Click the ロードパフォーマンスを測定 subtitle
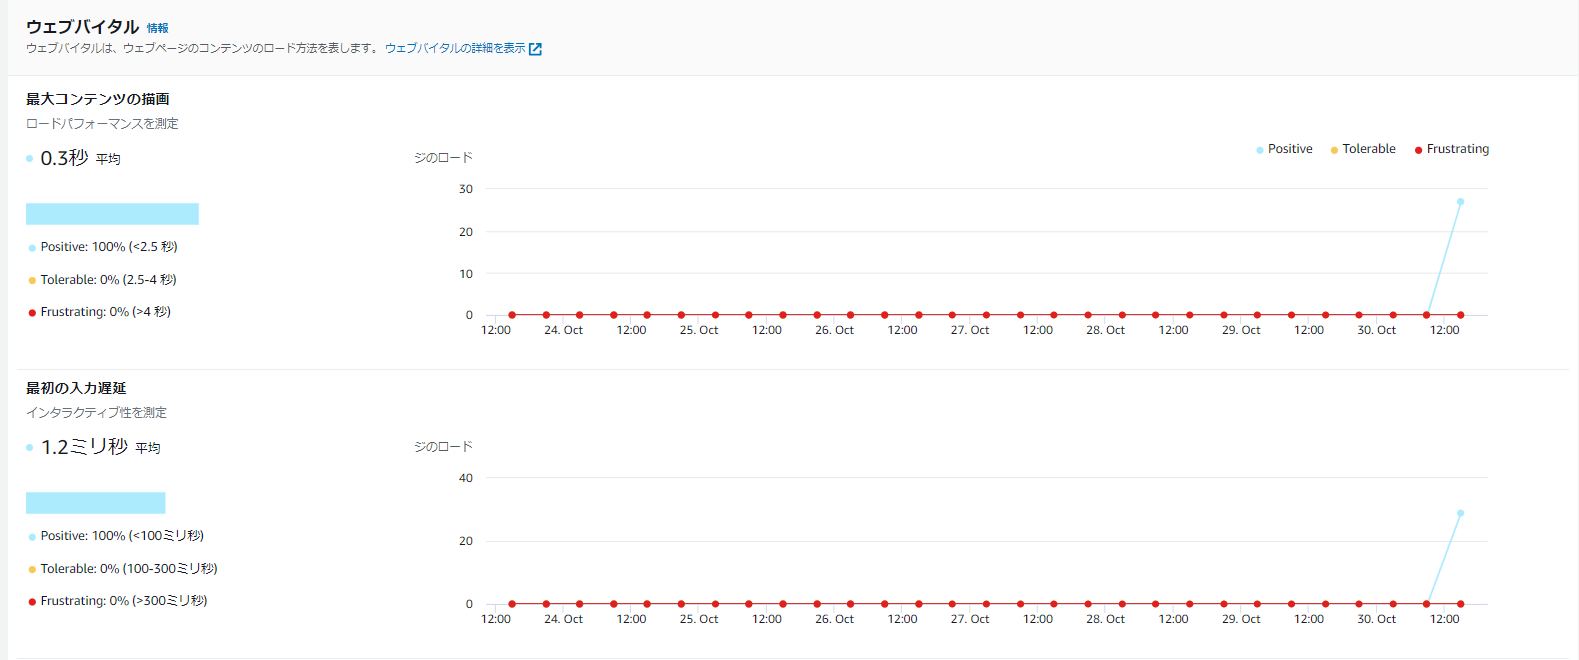This screenshot has width=1579, height=660. point(102,124)
